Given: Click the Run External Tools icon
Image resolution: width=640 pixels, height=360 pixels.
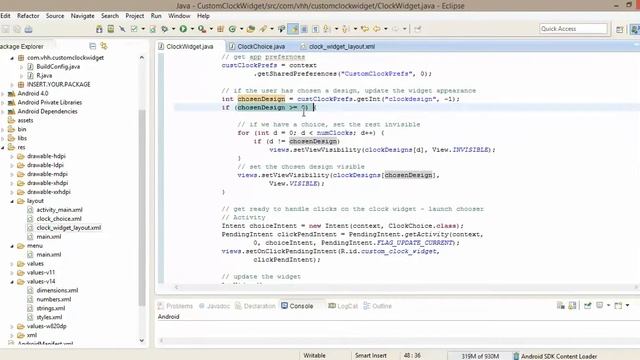Looking at the screenshot, I should pos(202,29).
